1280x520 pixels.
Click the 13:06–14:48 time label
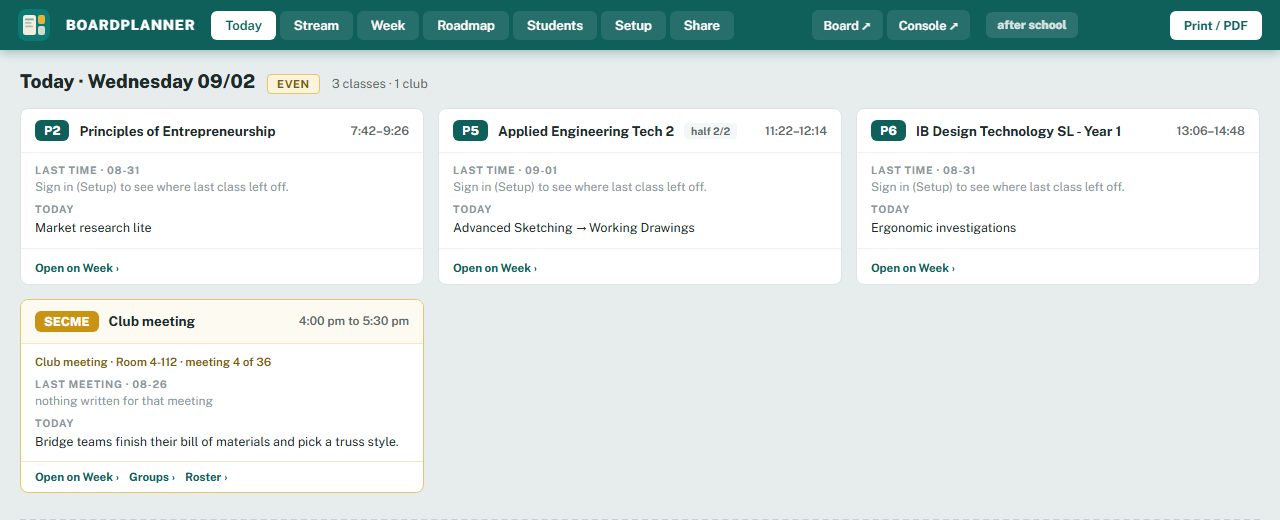tap(1210, 131)
